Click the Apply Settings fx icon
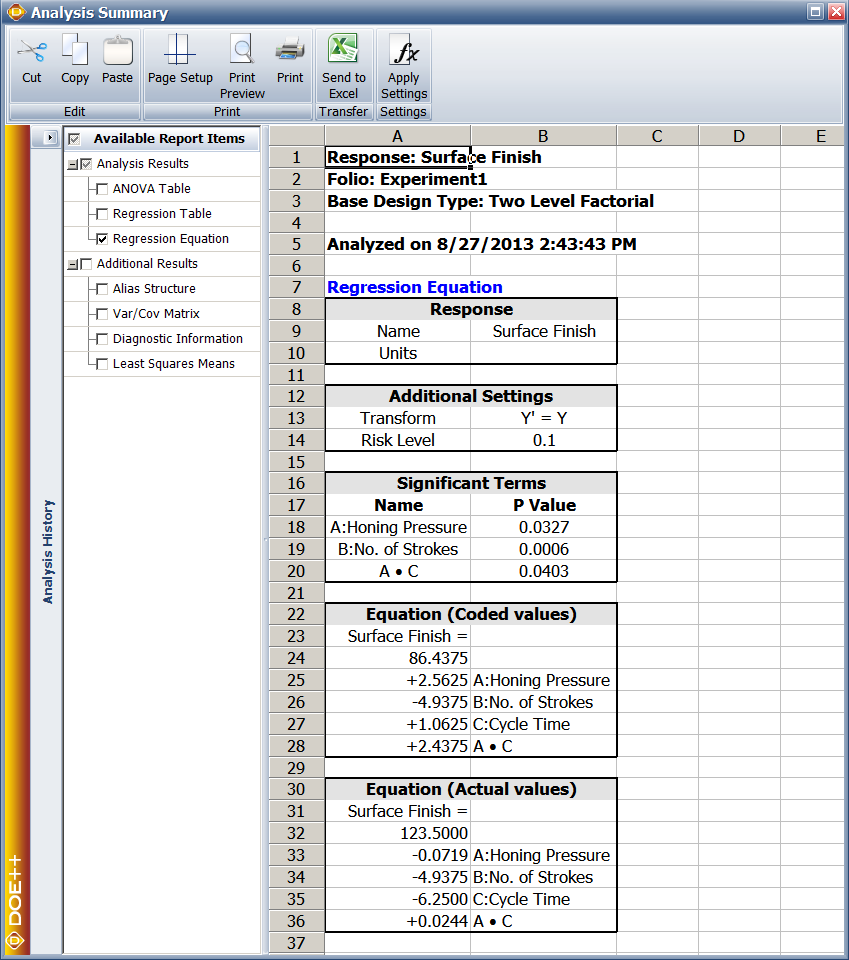The height and width of the screenshot is (960, 849). point(405,50)
